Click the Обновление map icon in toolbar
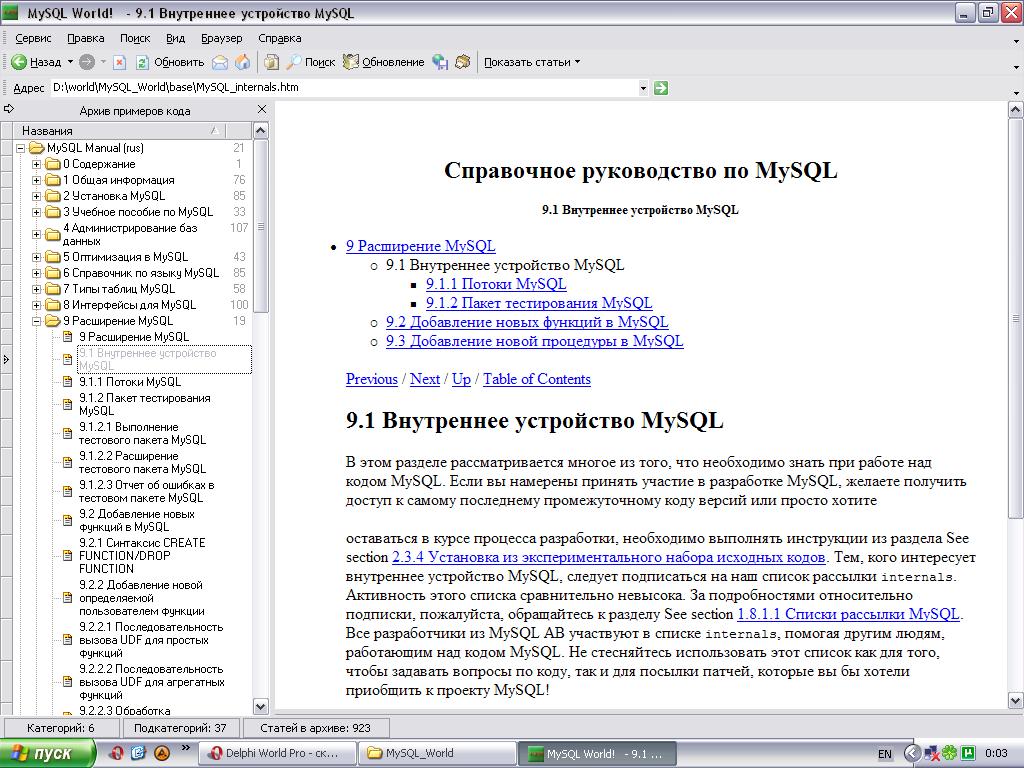1024x768 pixels. coord(351,62)
